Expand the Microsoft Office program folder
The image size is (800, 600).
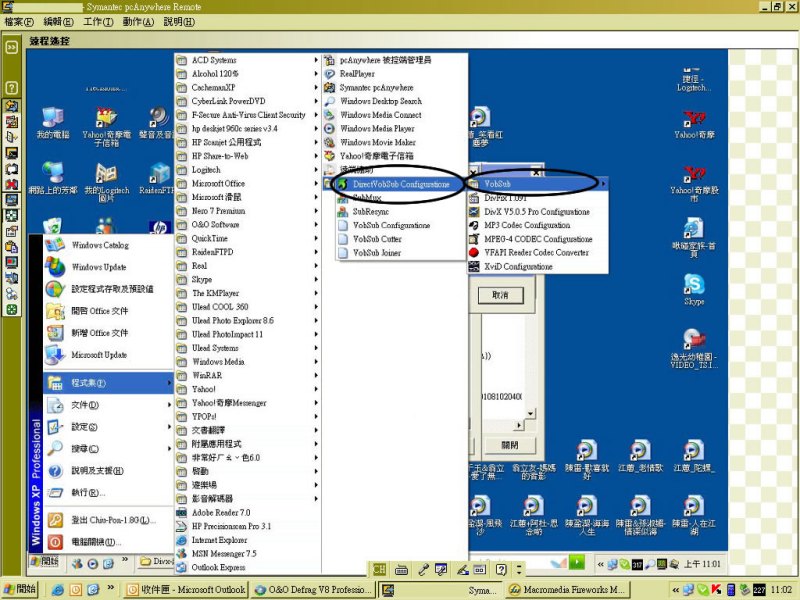[218, 184]
